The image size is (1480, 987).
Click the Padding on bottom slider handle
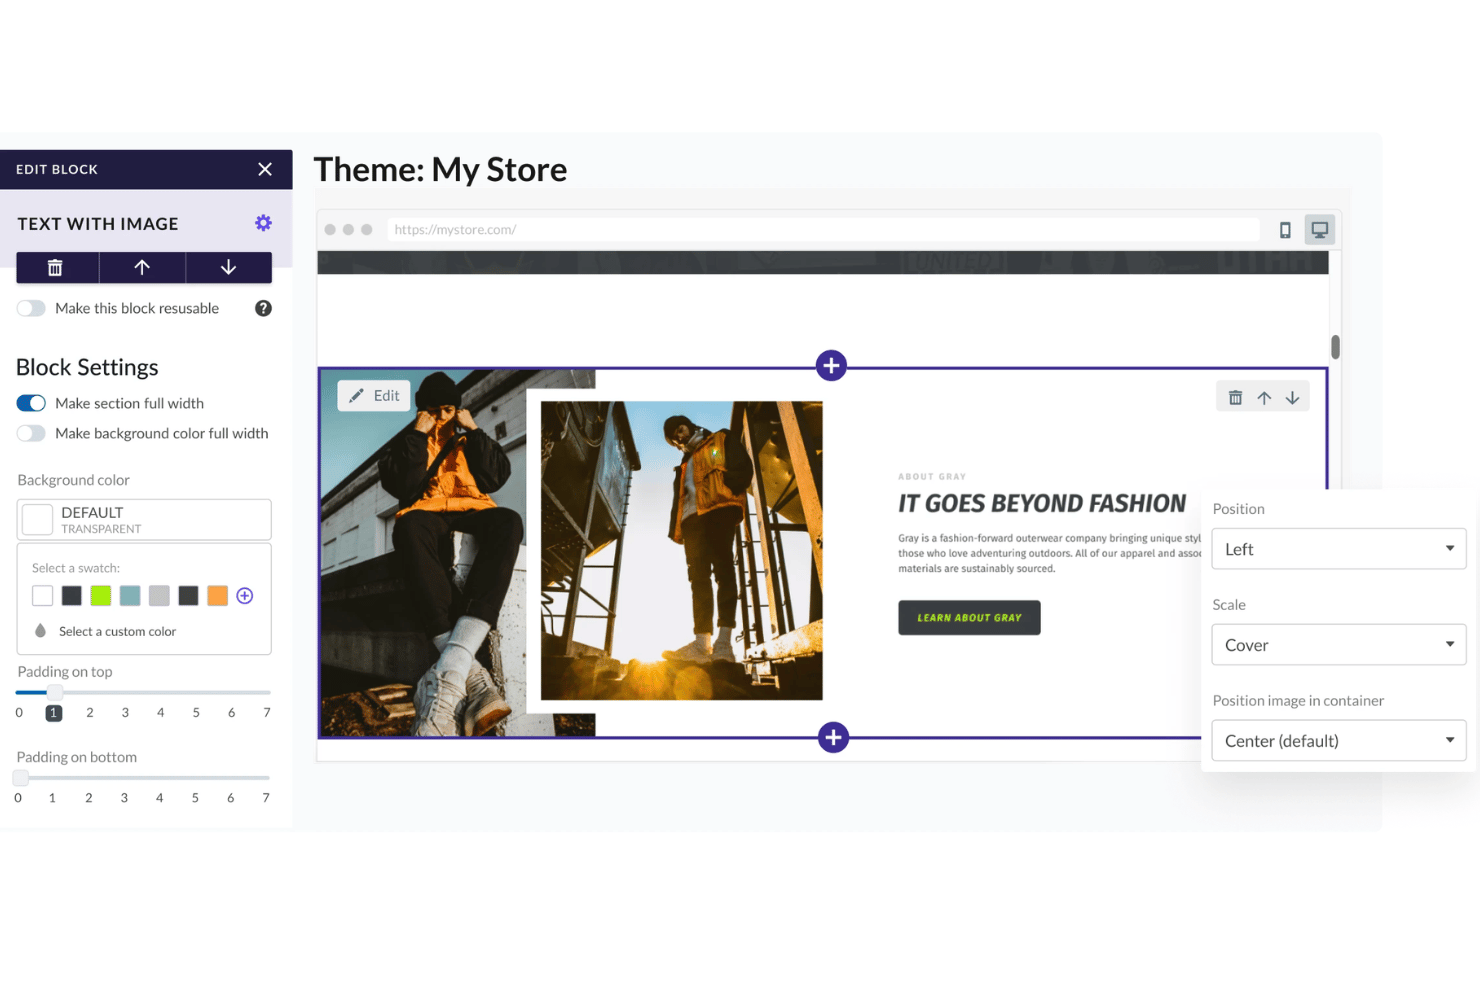(20, 777)
